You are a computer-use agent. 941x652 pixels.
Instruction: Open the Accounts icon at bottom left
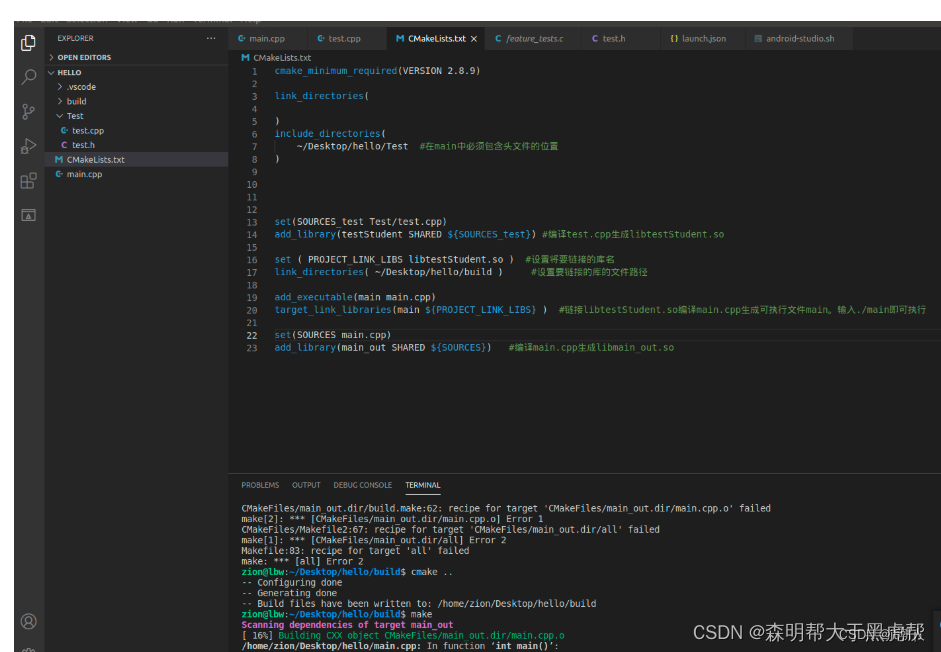point(28,621)
